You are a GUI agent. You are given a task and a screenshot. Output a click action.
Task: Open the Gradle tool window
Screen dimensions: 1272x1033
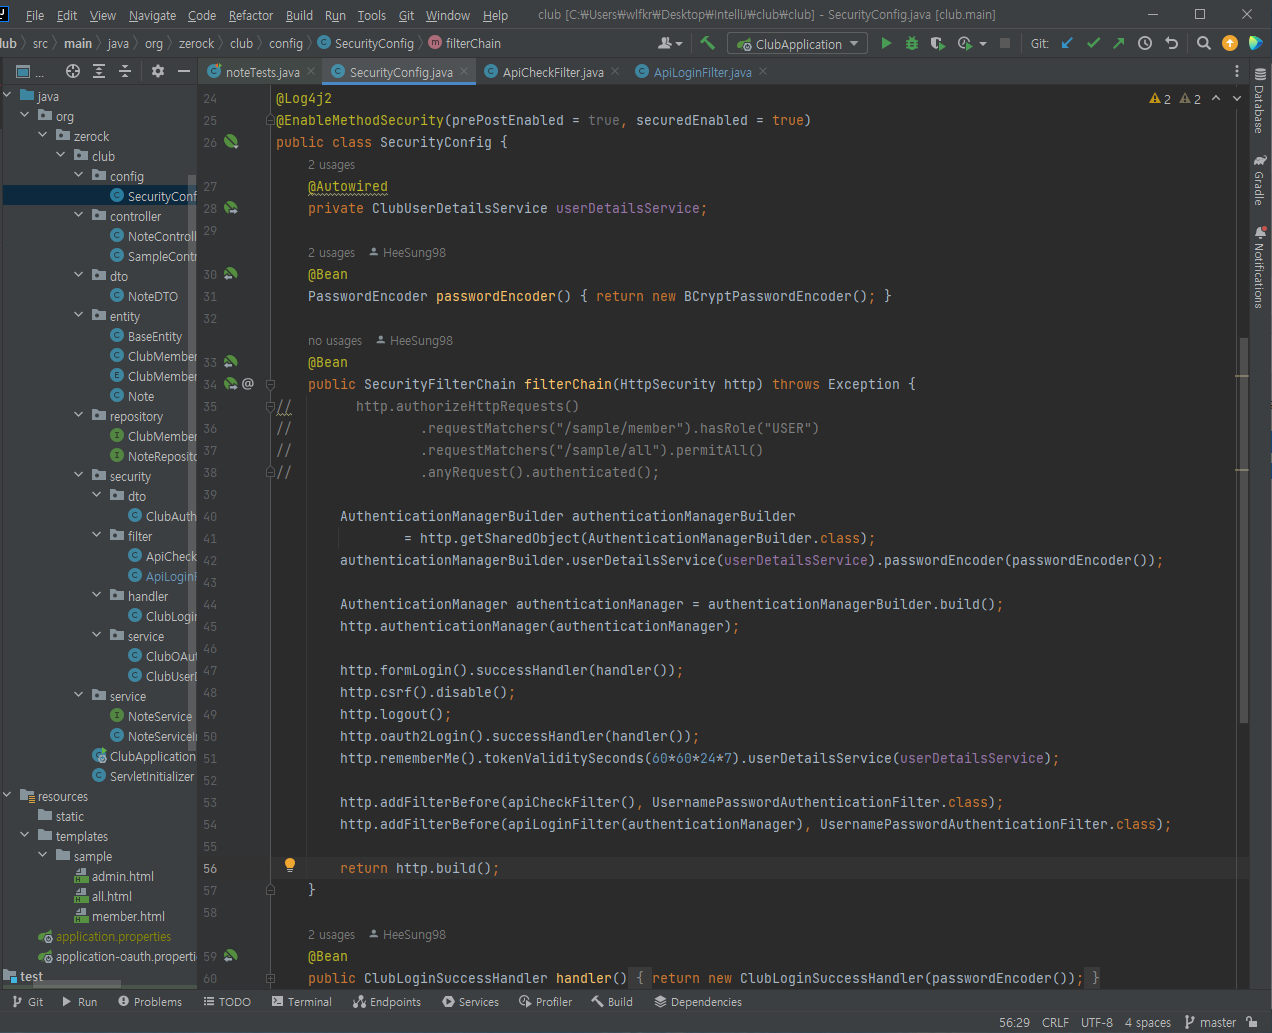pos(1260,180)
